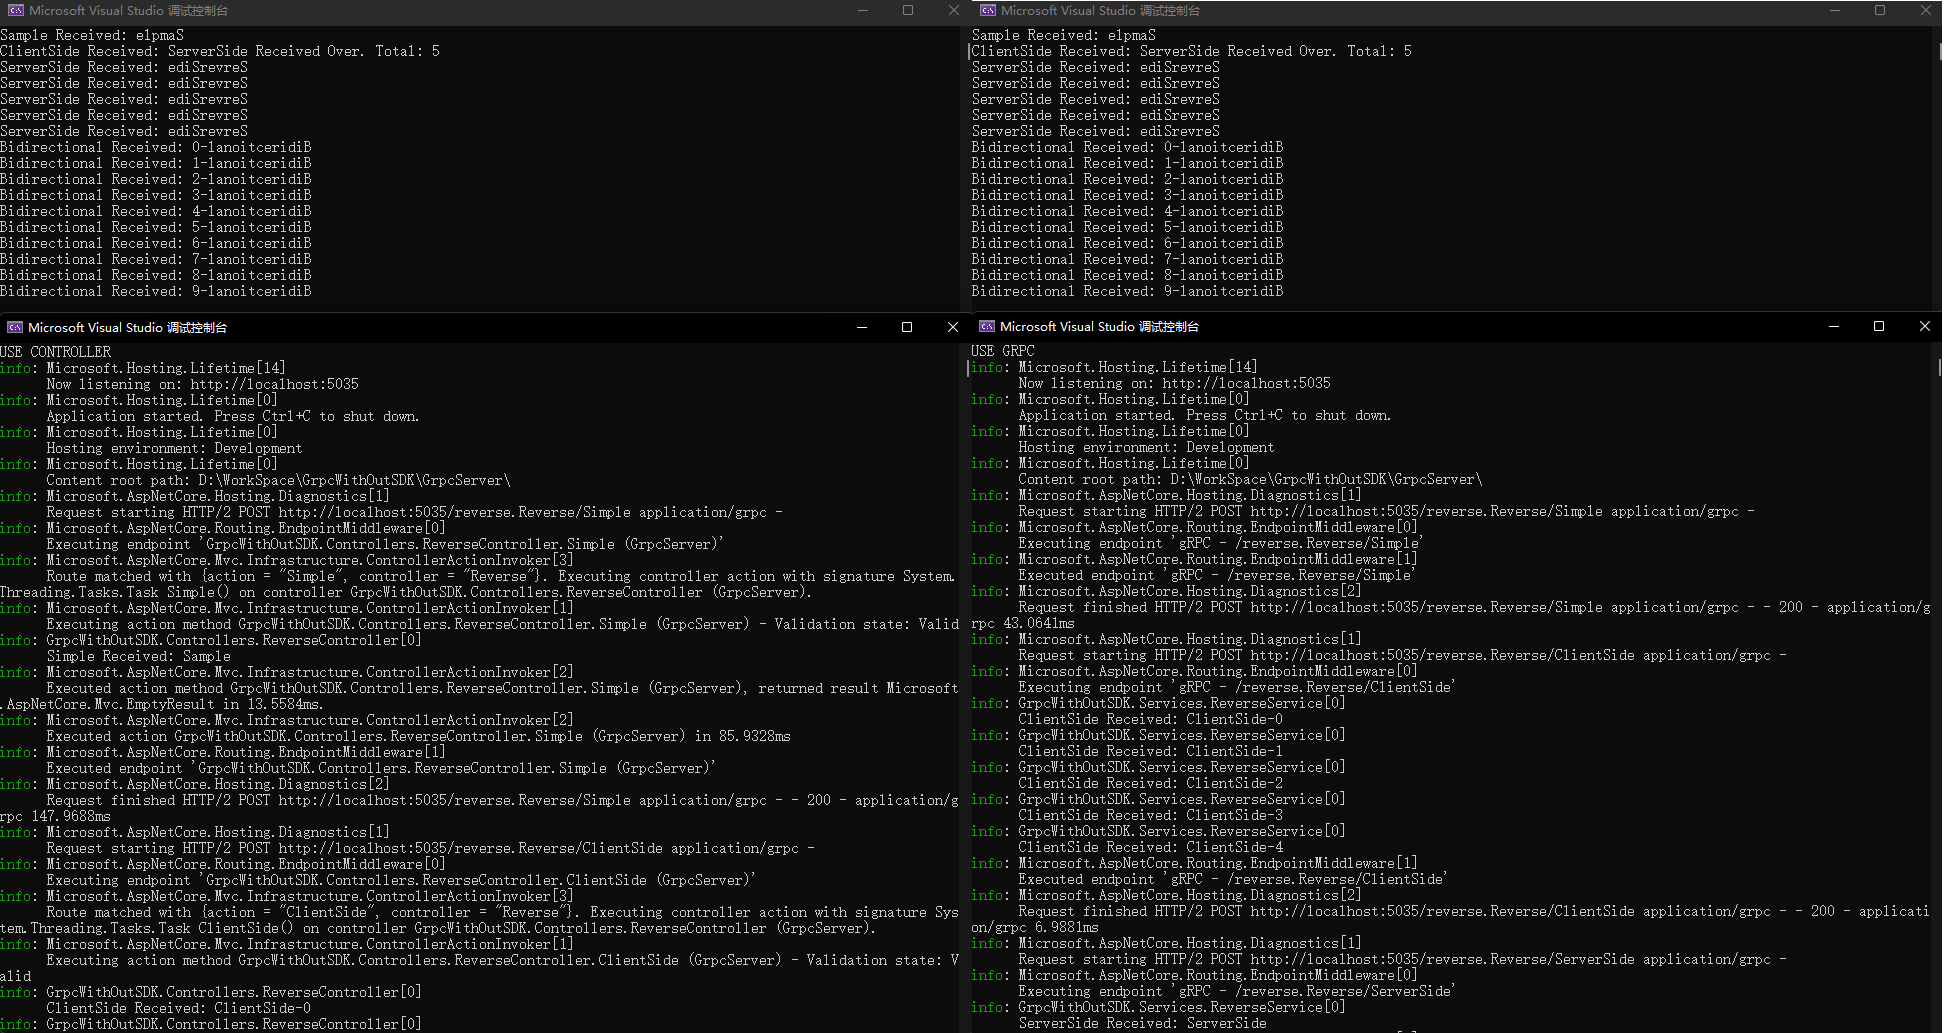This screenshot has width=1945, height=1033.
Task: Click 'Bidirectional Received: 3-lanoitceridiB' in top-right console
Action: point(1128,195)
